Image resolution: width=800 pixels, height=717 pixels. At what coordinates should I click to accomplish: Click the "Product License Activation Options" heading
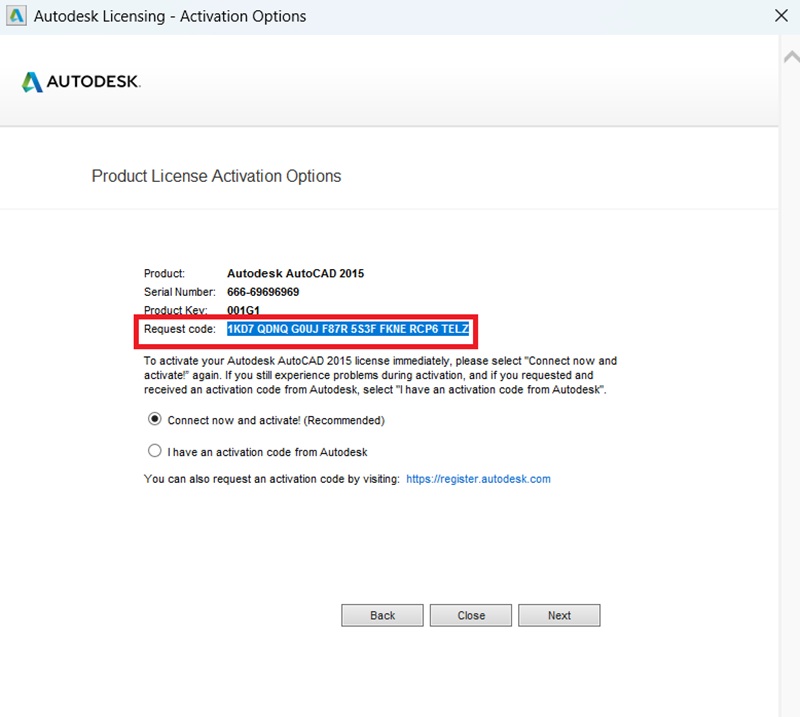point(216,176)
